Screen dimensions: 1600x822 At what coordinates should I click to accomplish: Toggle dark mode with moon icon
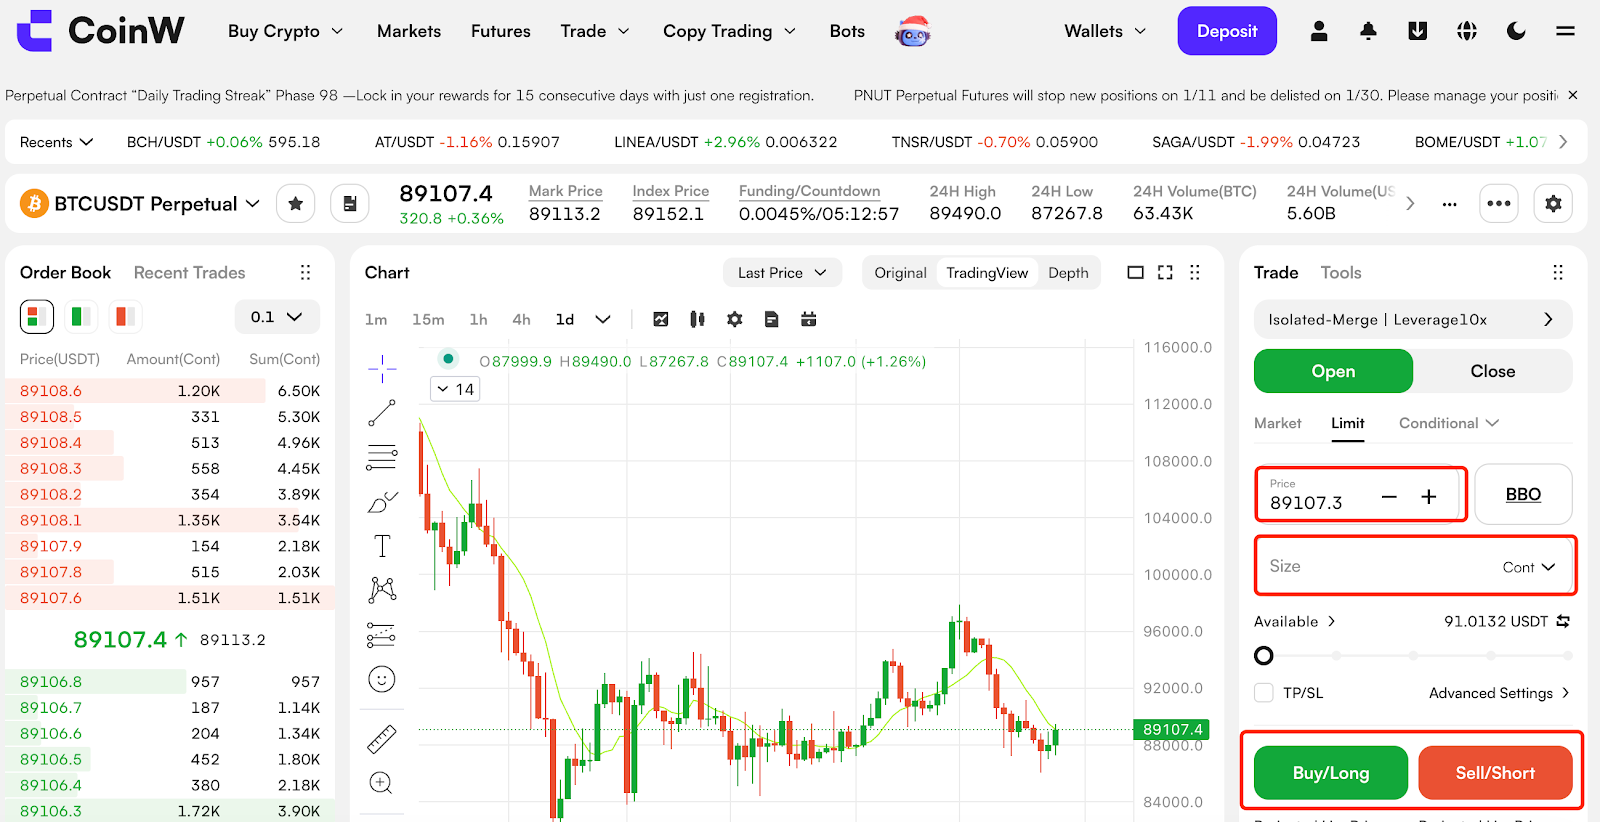(x=1516, y=31)
